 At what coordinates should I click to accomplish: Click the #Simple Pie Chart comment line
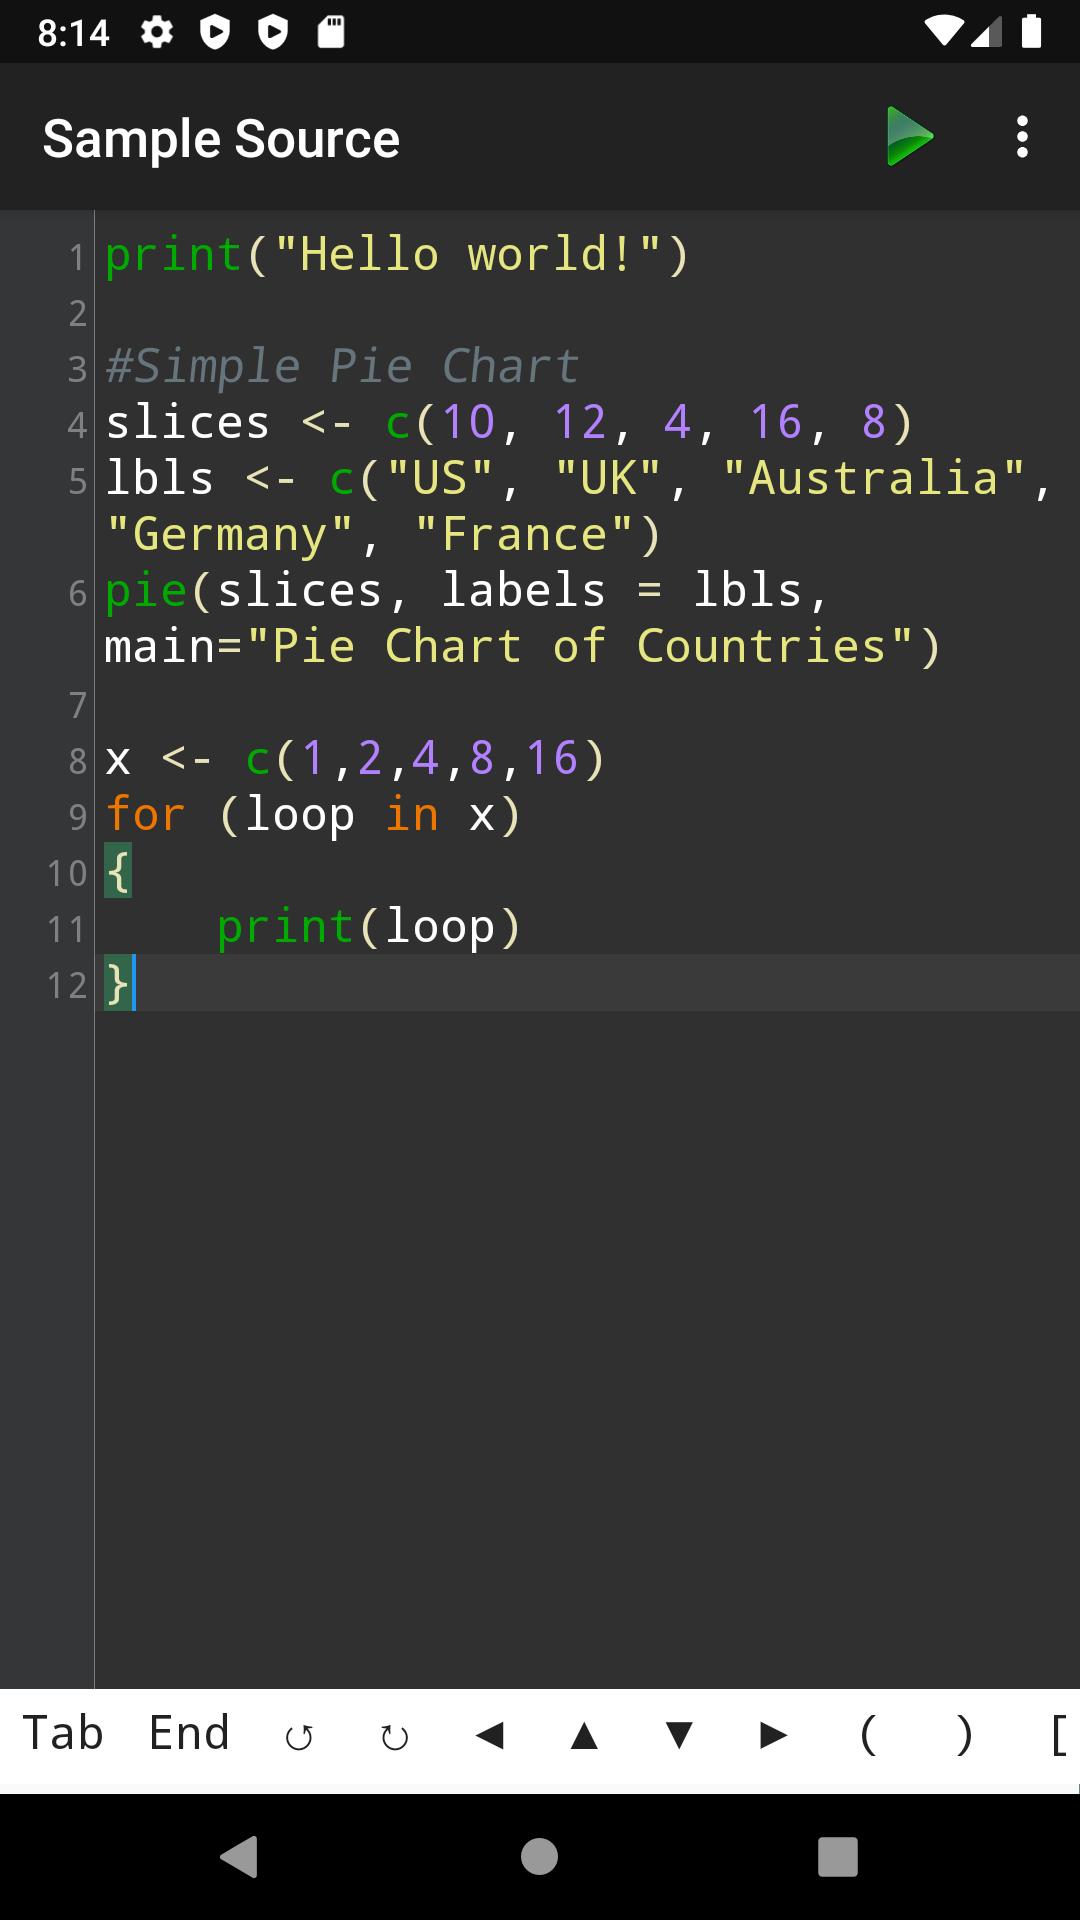coord(342,366)
